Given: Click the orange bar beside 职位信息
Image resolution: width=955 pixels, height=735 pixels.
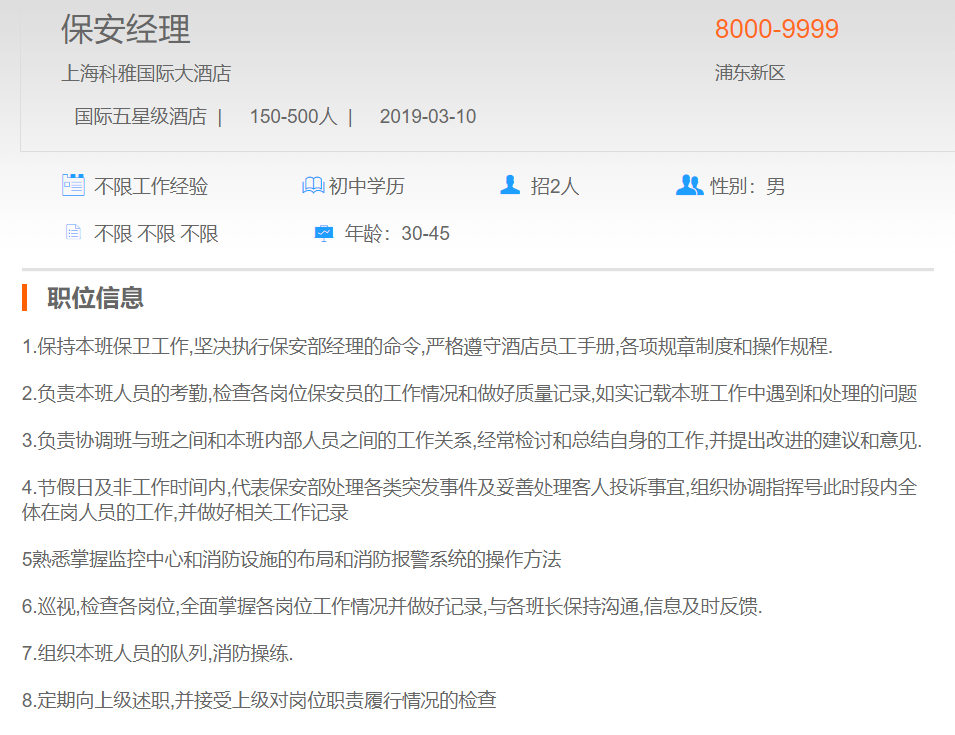Looking at the screenshot, I should click(24, 298).
